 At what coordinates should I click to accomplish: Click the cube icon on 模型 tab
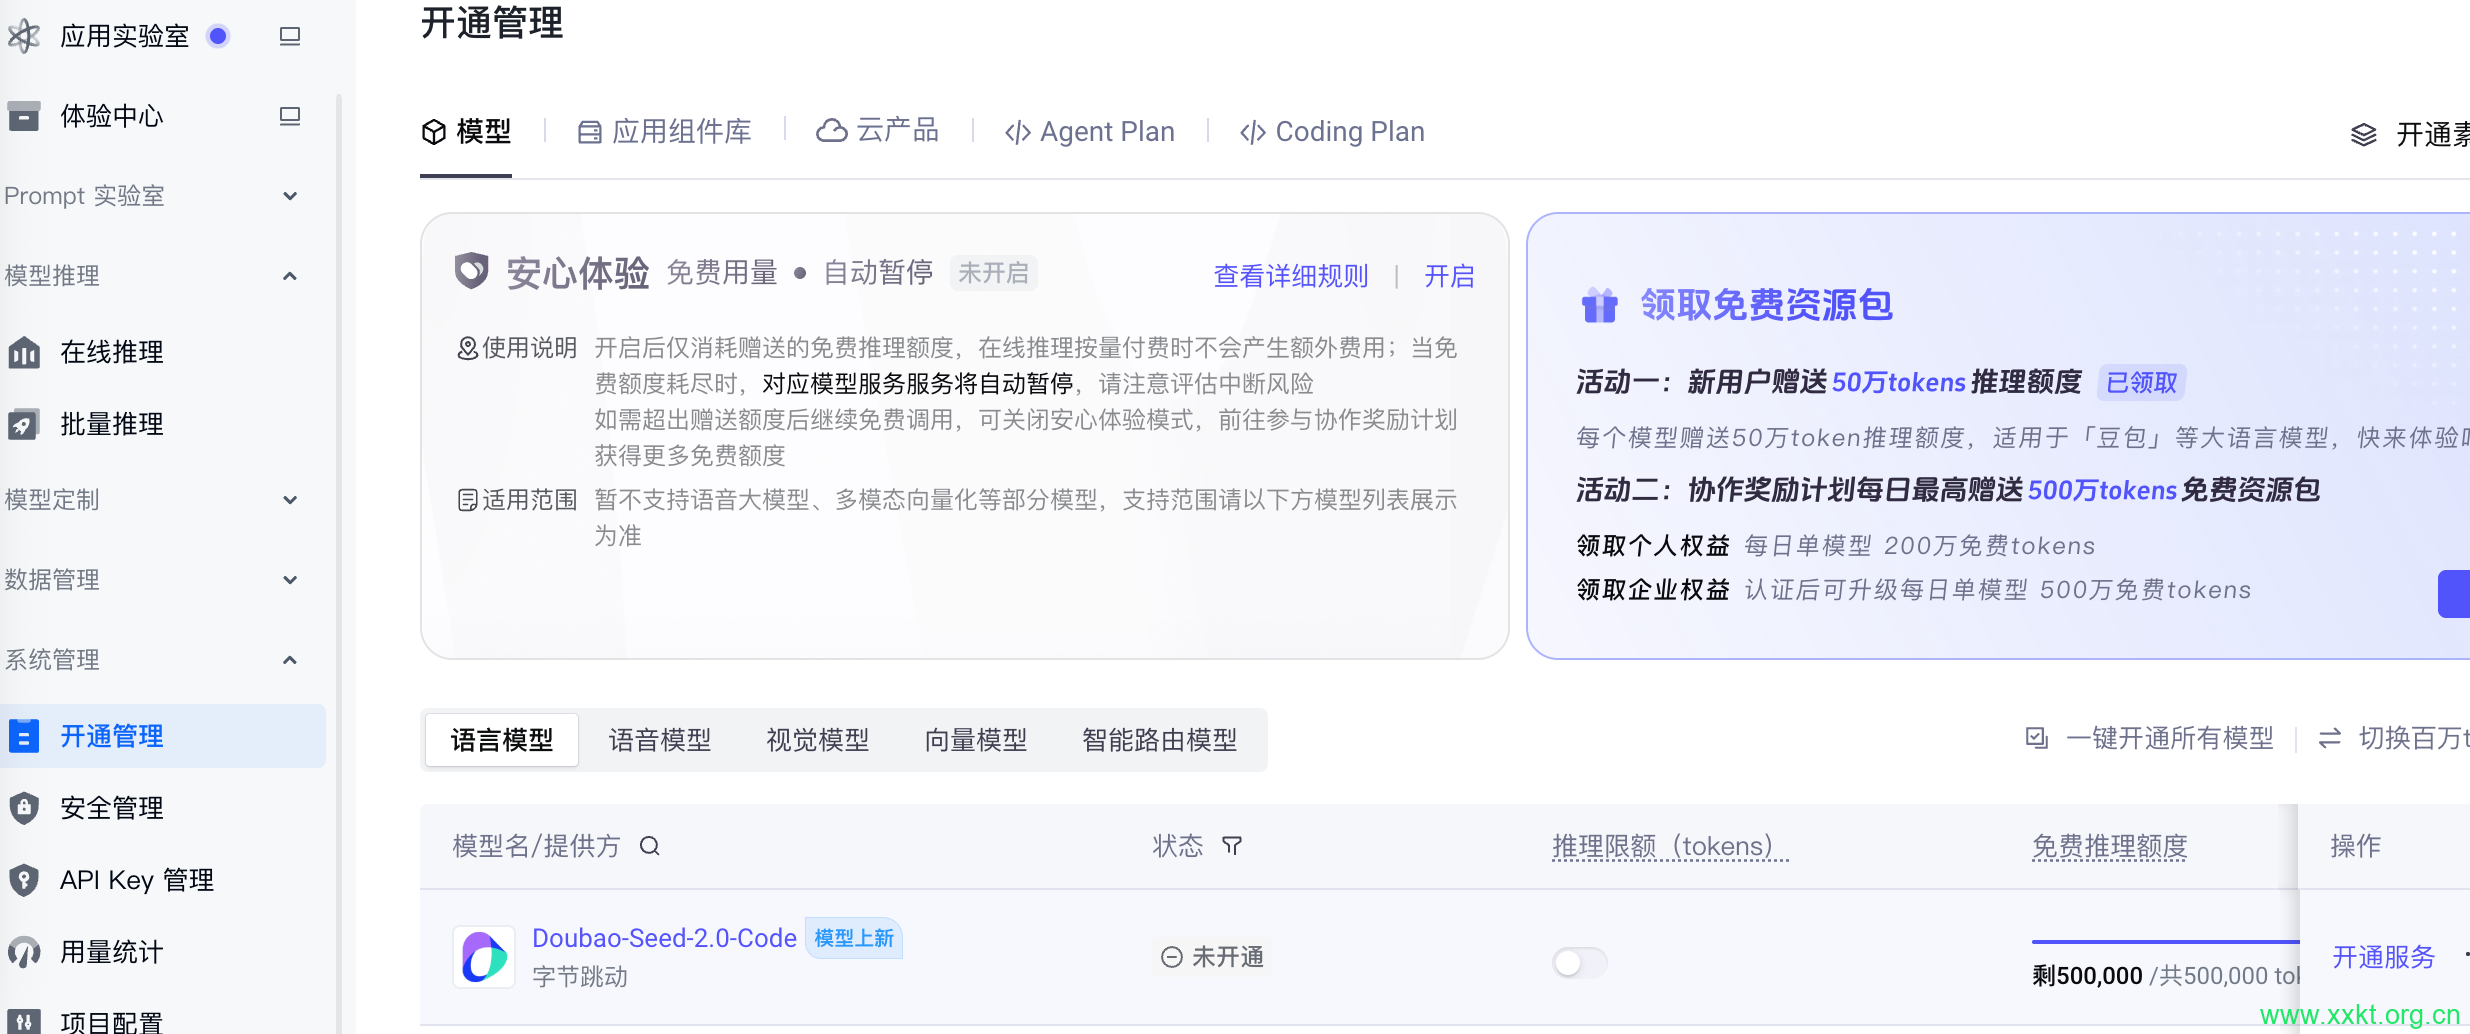tap(434, 132)
